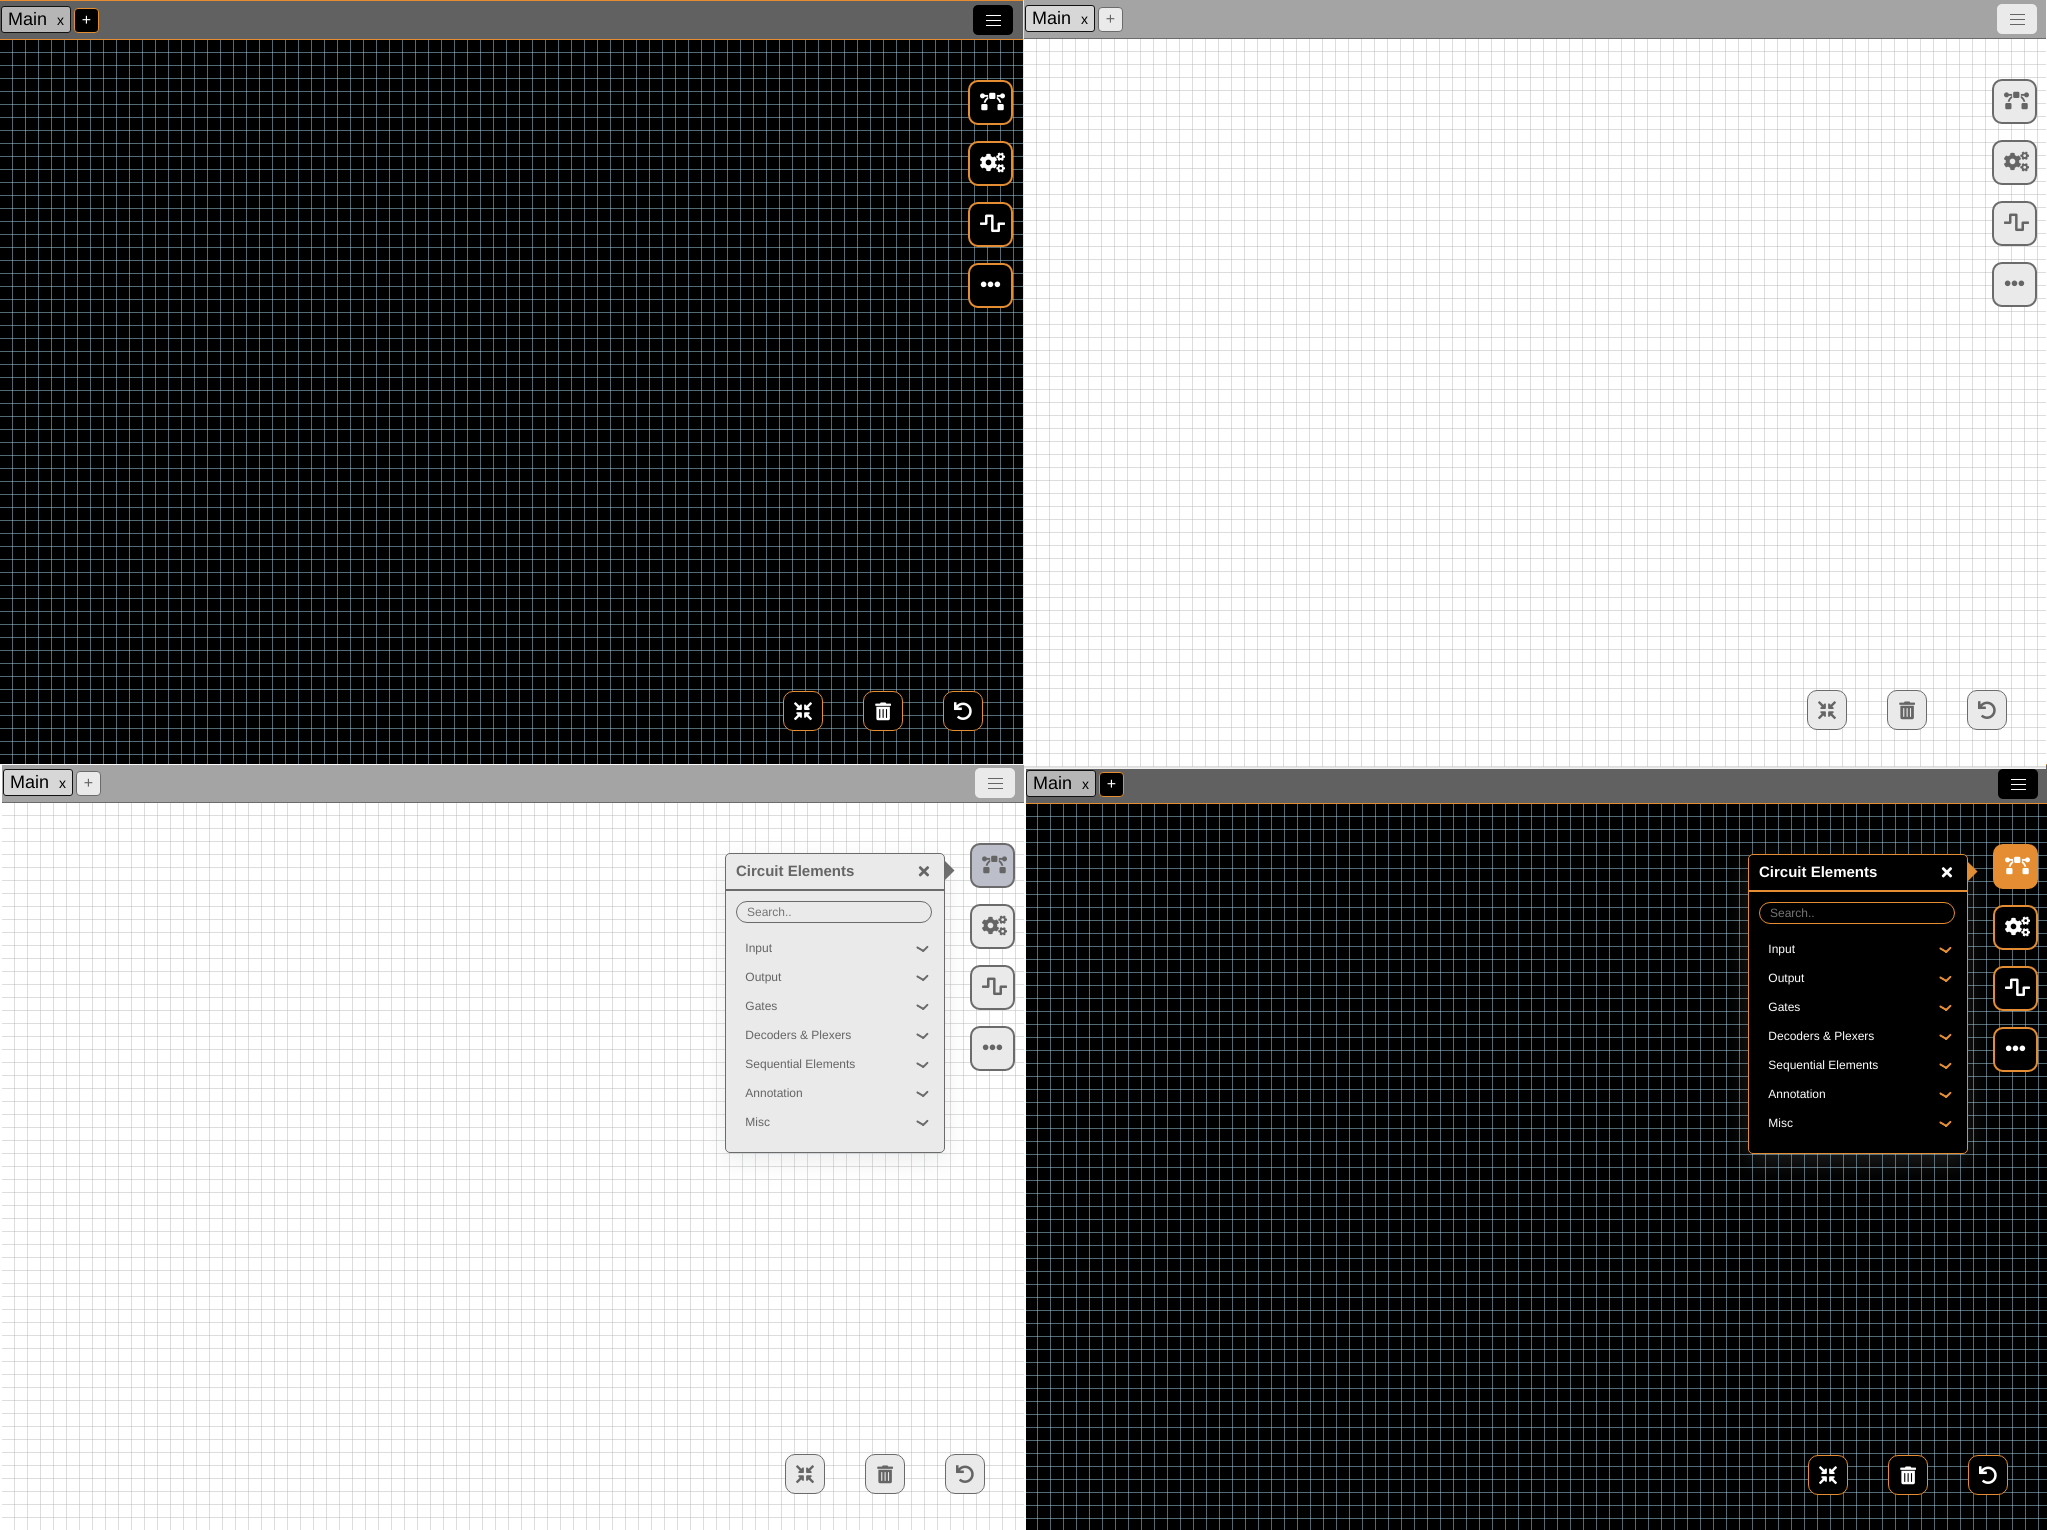Image resolution: width=2047 pixels, height=1530 pixels.
Task: Click the undo icon in bottom-left canvas
Action: pos(963,1473)
